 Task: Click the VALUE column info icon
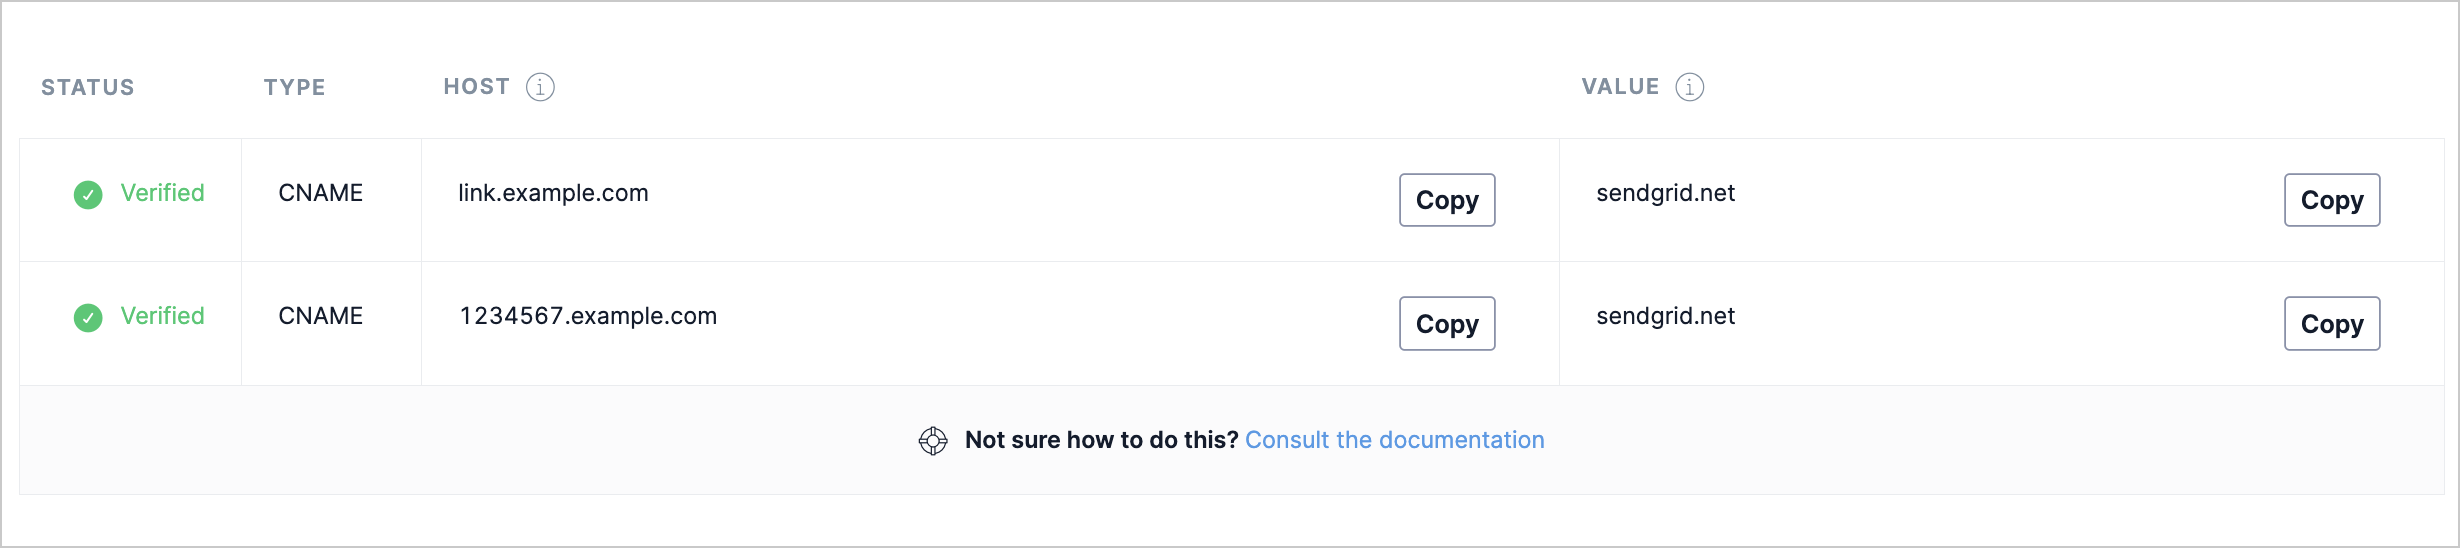point(1690,87)
